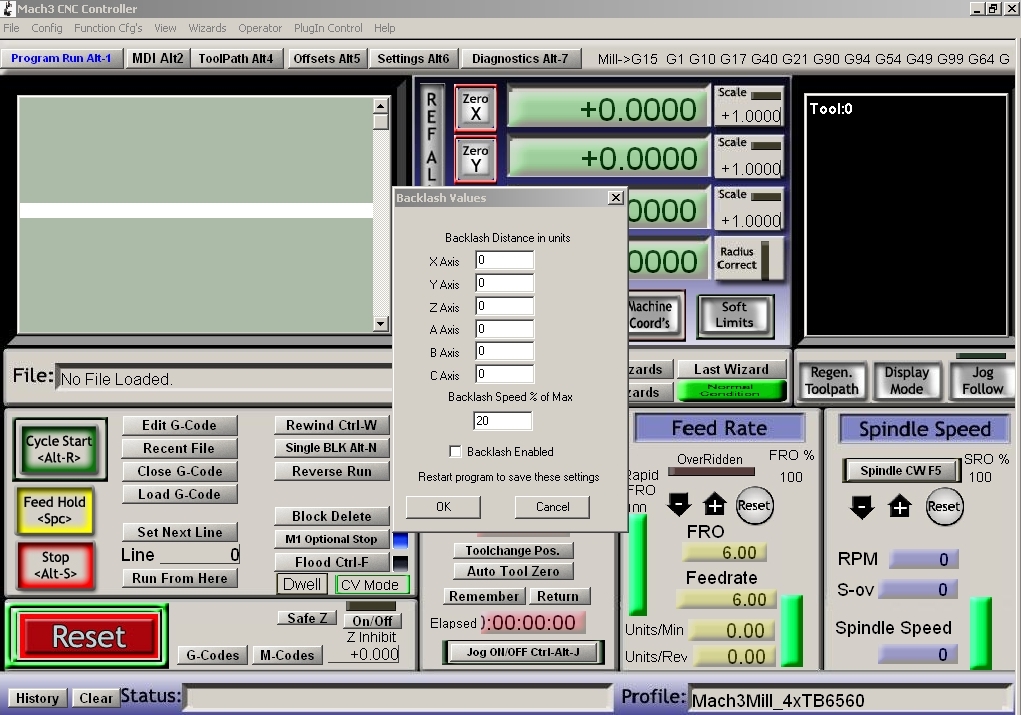Close the Backlash Values dialog
This screenshot has width=1021, height=715.
615,198
